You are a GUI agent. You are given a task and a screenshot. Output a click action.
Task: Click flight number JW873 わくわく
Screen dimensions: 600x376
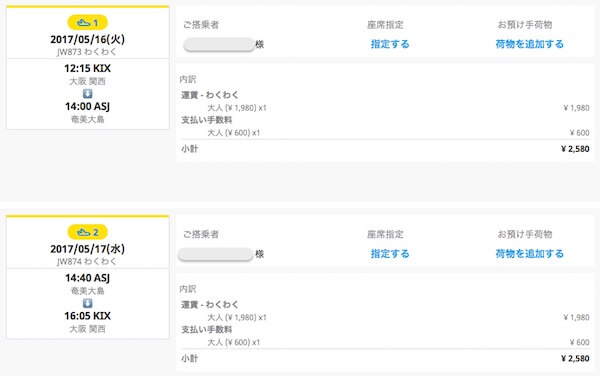pyautogui.click(x=87, y=52)
